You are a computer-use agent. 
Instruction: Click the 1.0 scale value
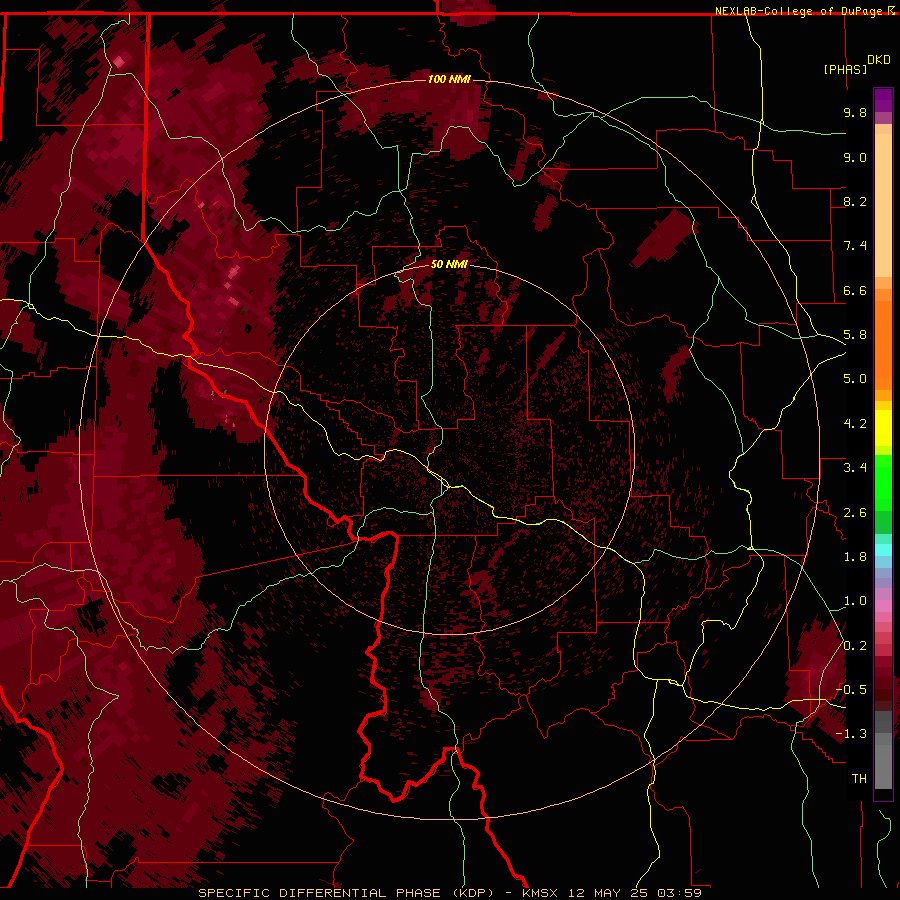point(855,601)
